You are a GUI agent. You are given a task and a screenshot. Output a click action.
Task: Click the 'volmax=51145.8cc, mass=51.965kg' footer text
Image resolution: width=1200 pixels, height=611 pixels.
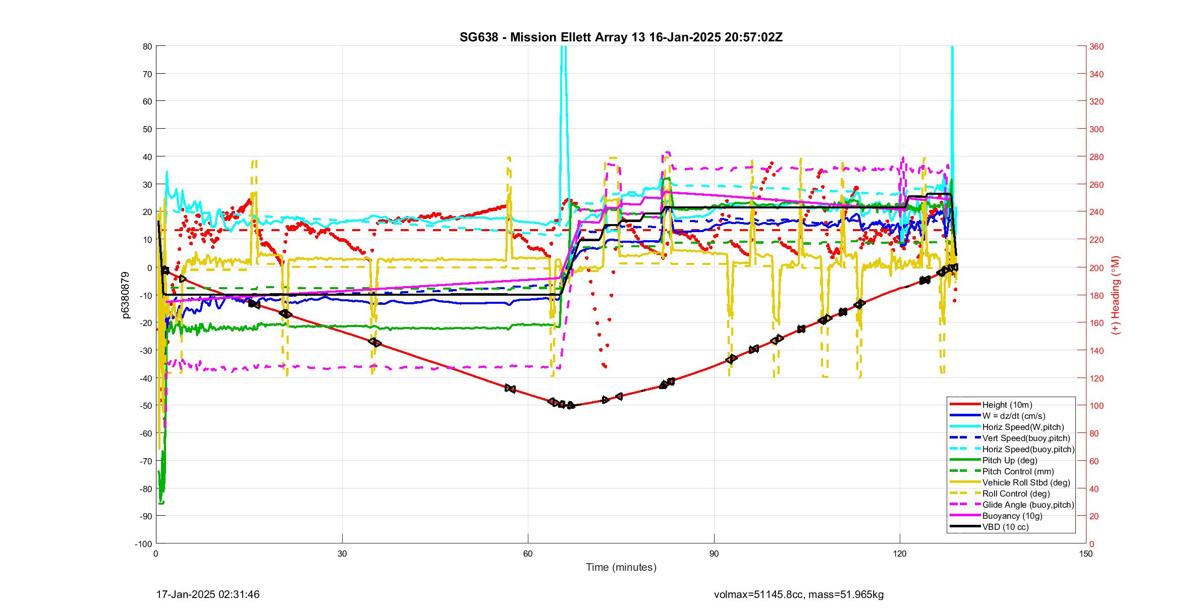(799, 595)
